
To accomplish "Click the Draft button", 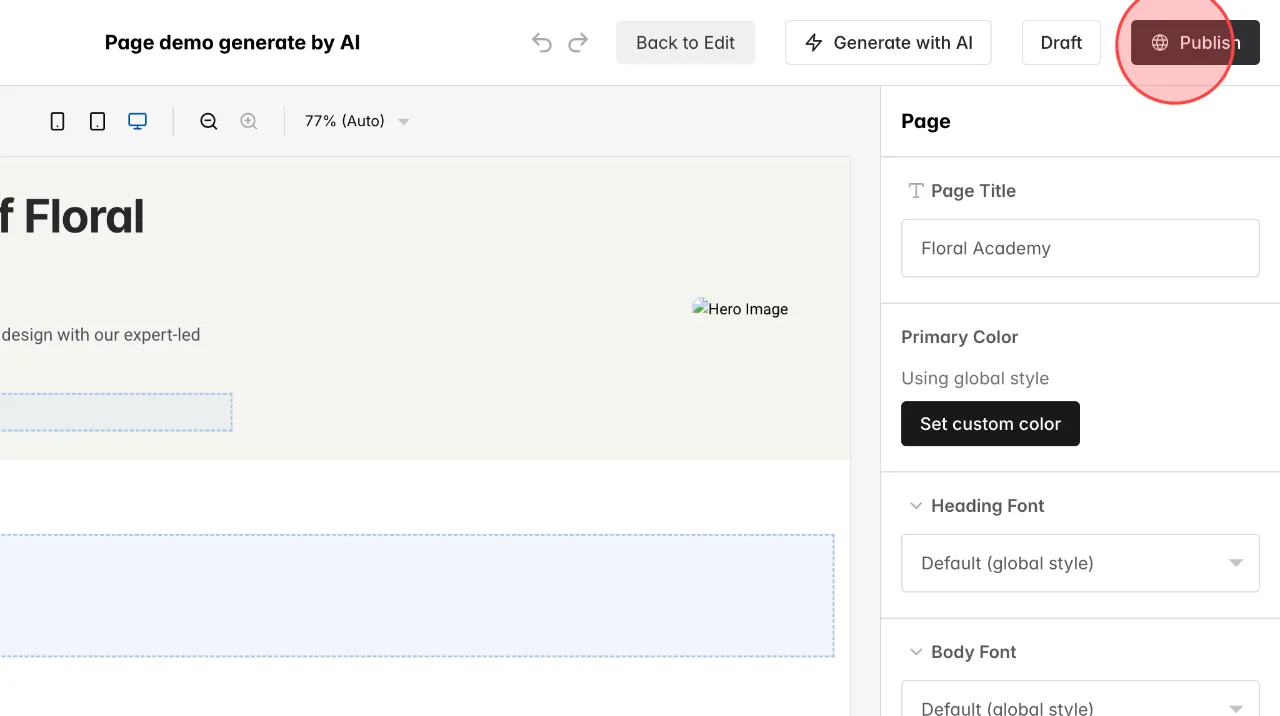I will coord(1061,43).
